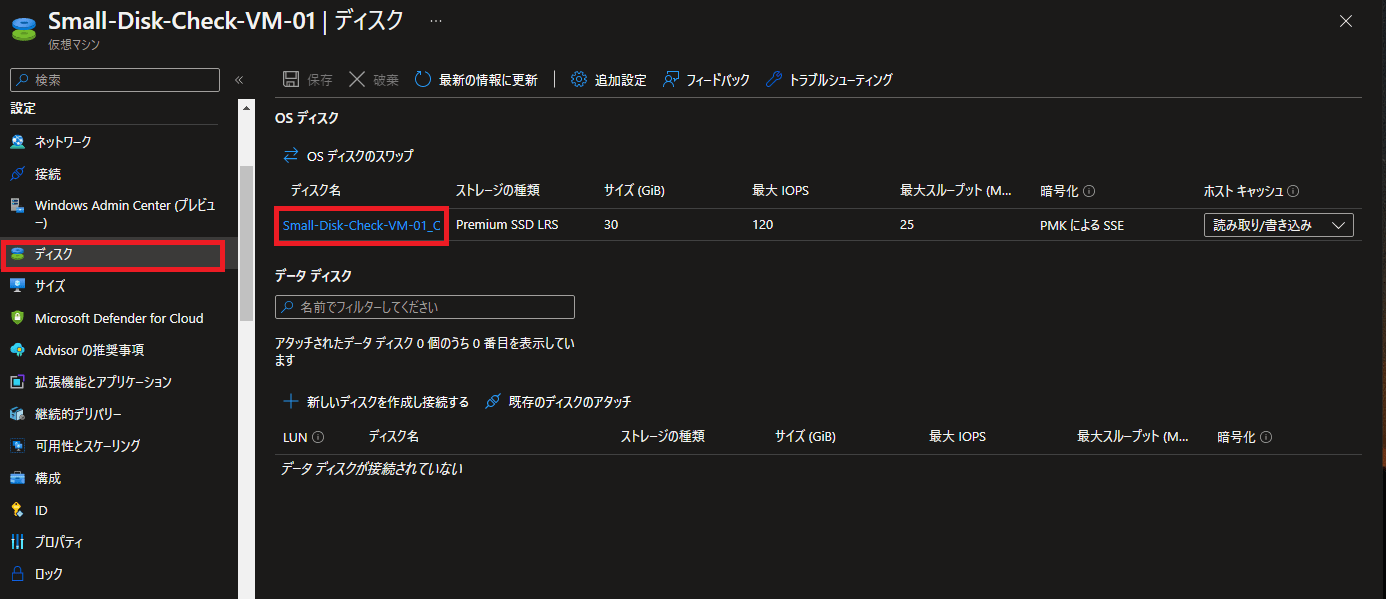
Task: Click the 構成 toolbox icon
Action: coord(17,478)
